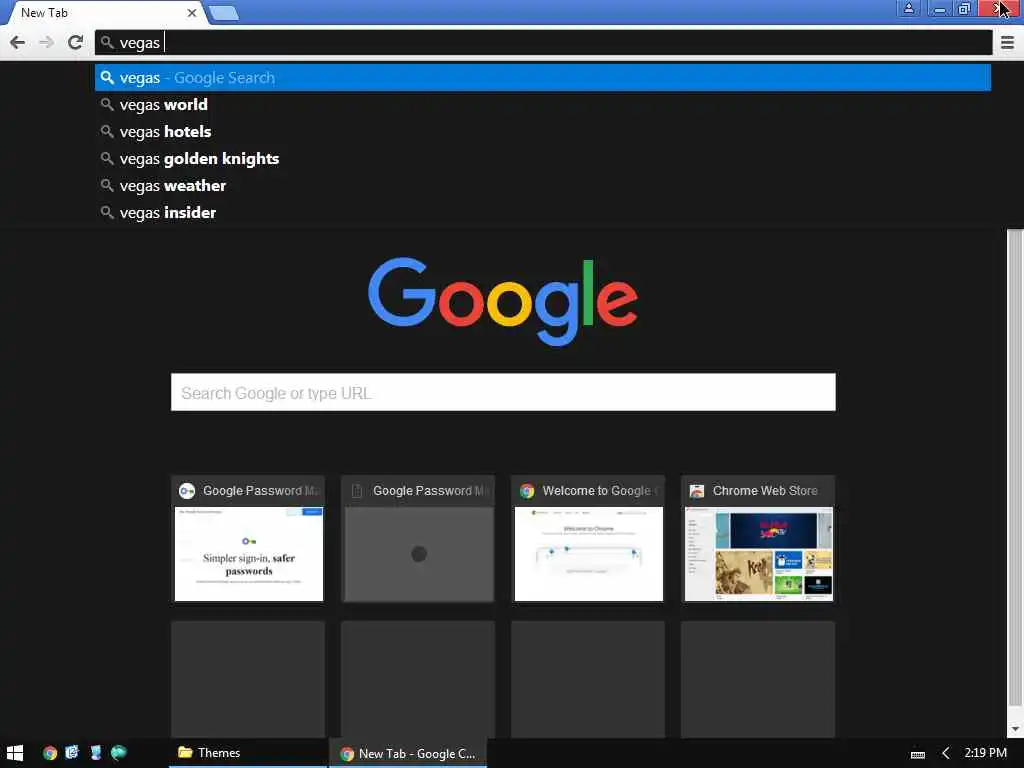Reload the page with refresh icon
Screen dimensions: 1024x768
click(75, 42)
